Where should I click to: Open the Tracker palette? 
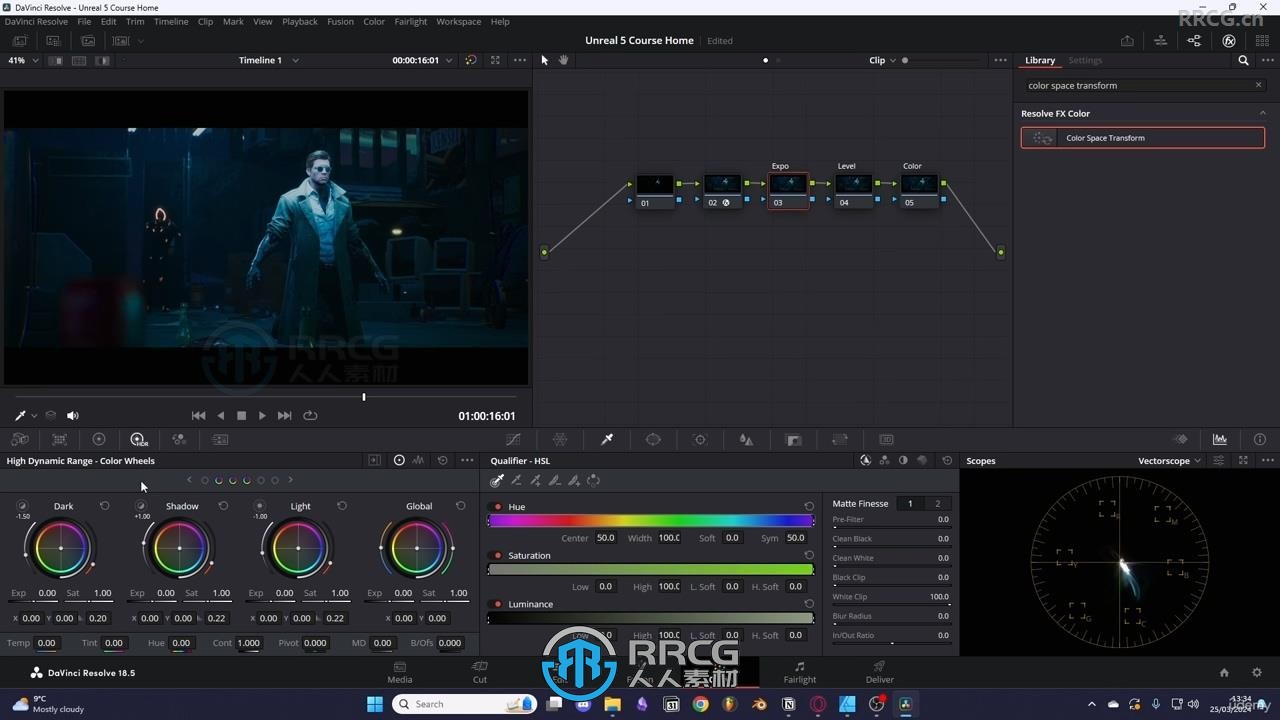(x=700, y=439)
